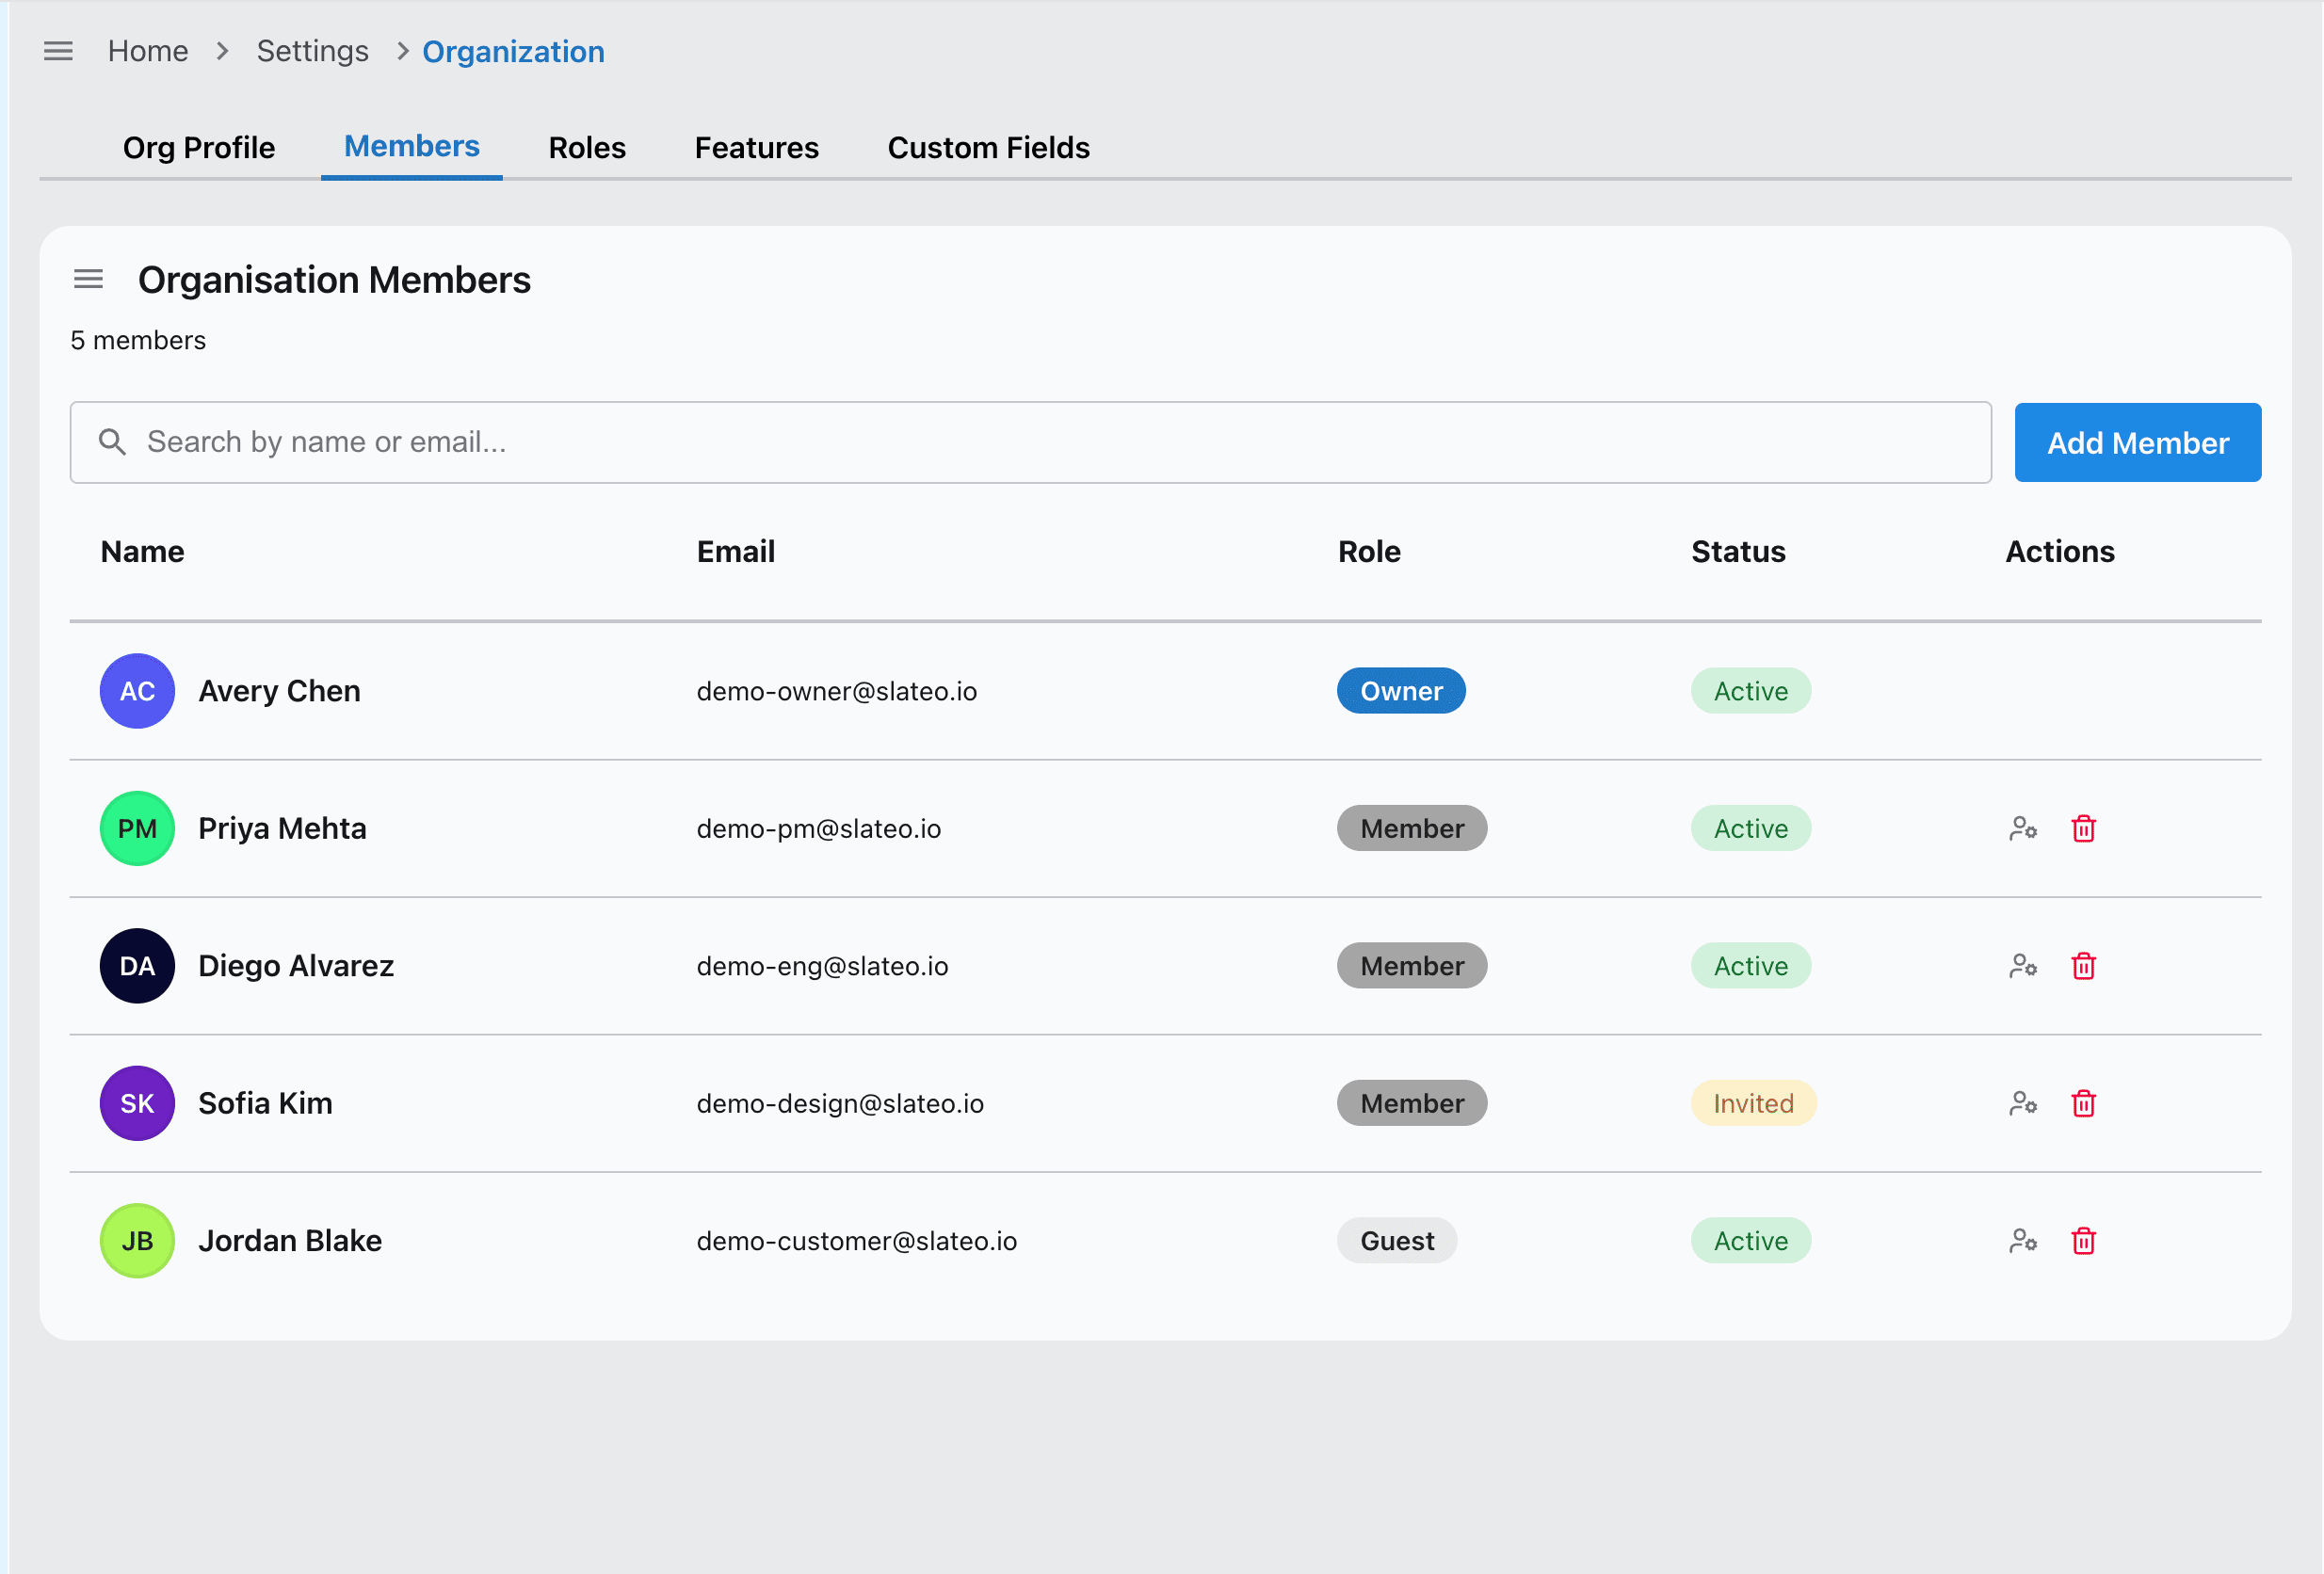Click the JB avatar for Jordan Blake
The image size is (2324, 1574).
pyautogui.click(x=137, y=1241)
